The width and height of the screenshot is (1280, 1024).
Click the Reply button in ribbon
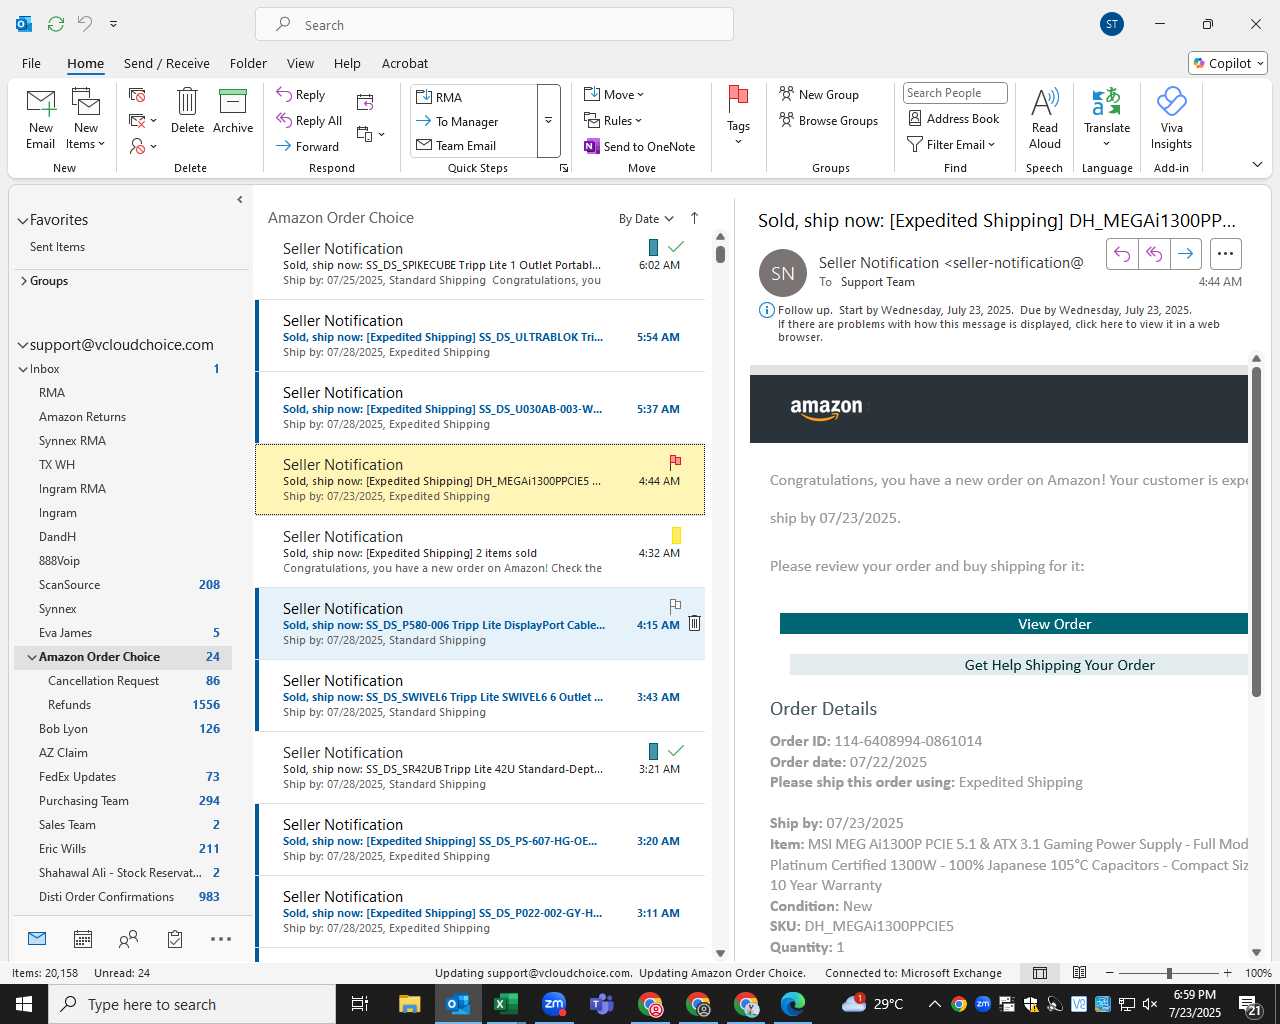pos(301,95)
